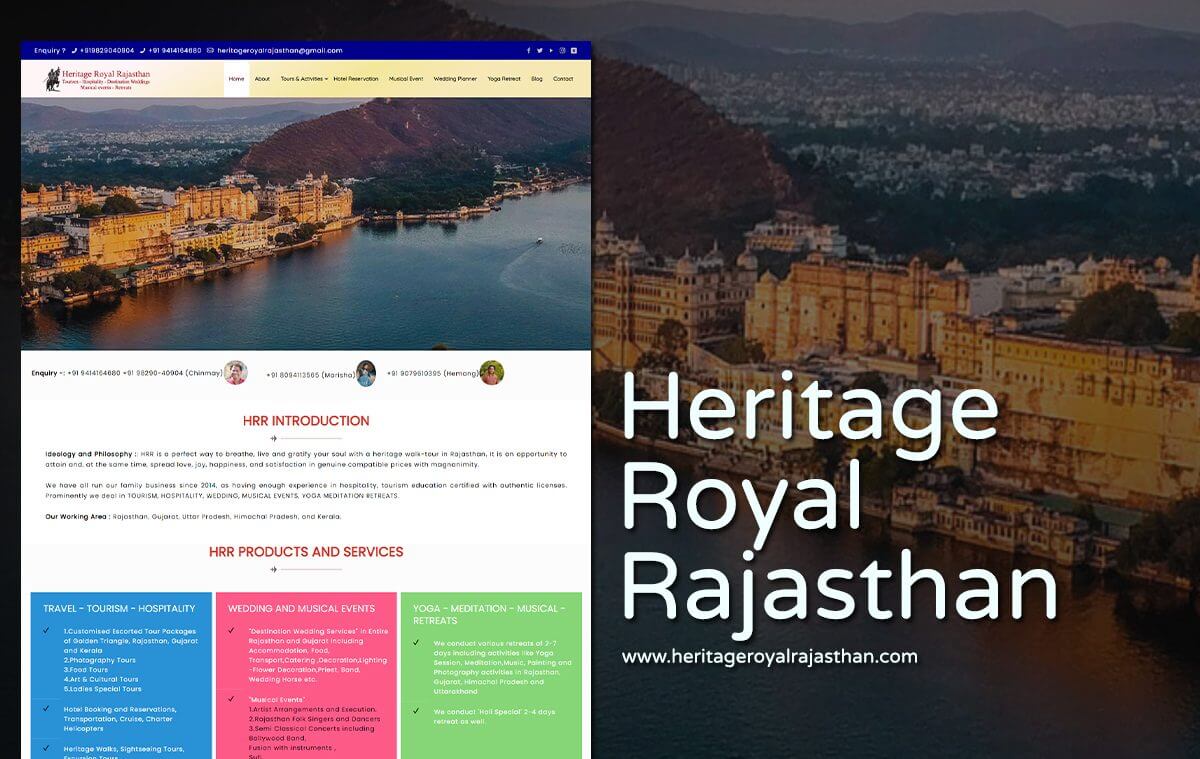The width and height of the screenshot is (1200, 759).
Task: Click the first checkmark in the Travel card
Action: [46, 631]
